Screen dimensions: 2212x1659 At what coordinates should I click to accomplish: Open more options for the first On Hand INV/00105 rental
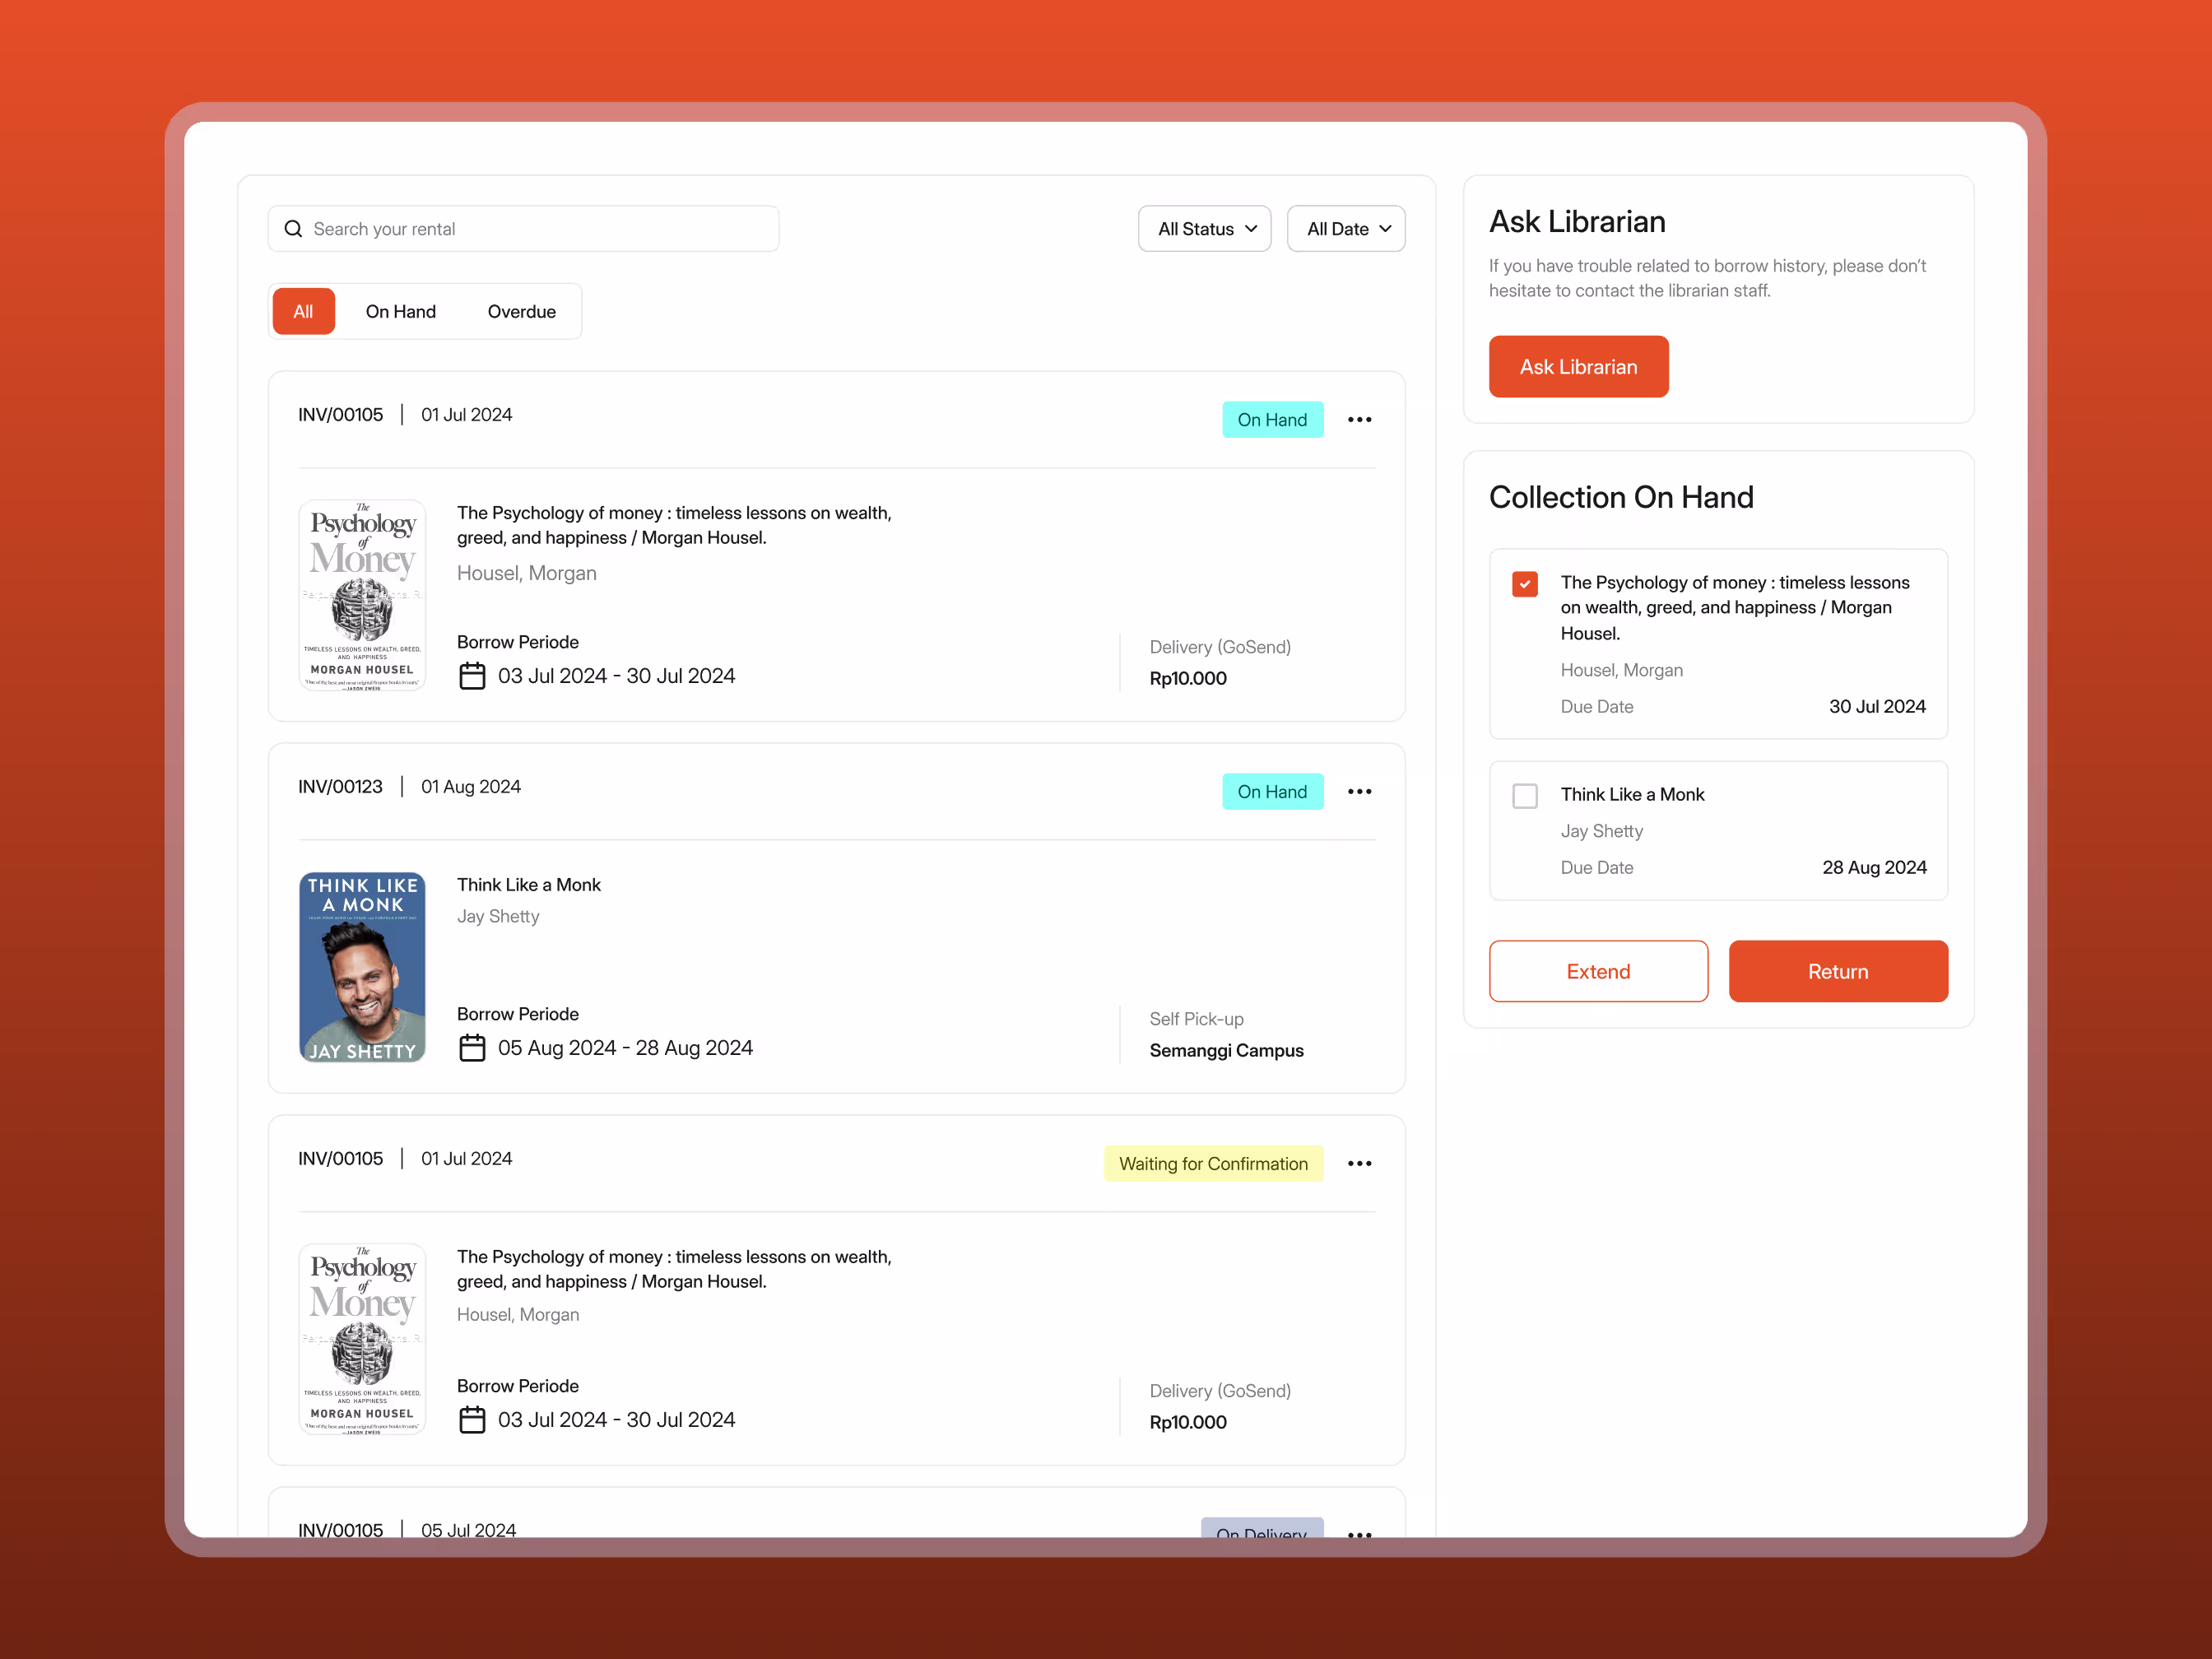click(1359, 420)
